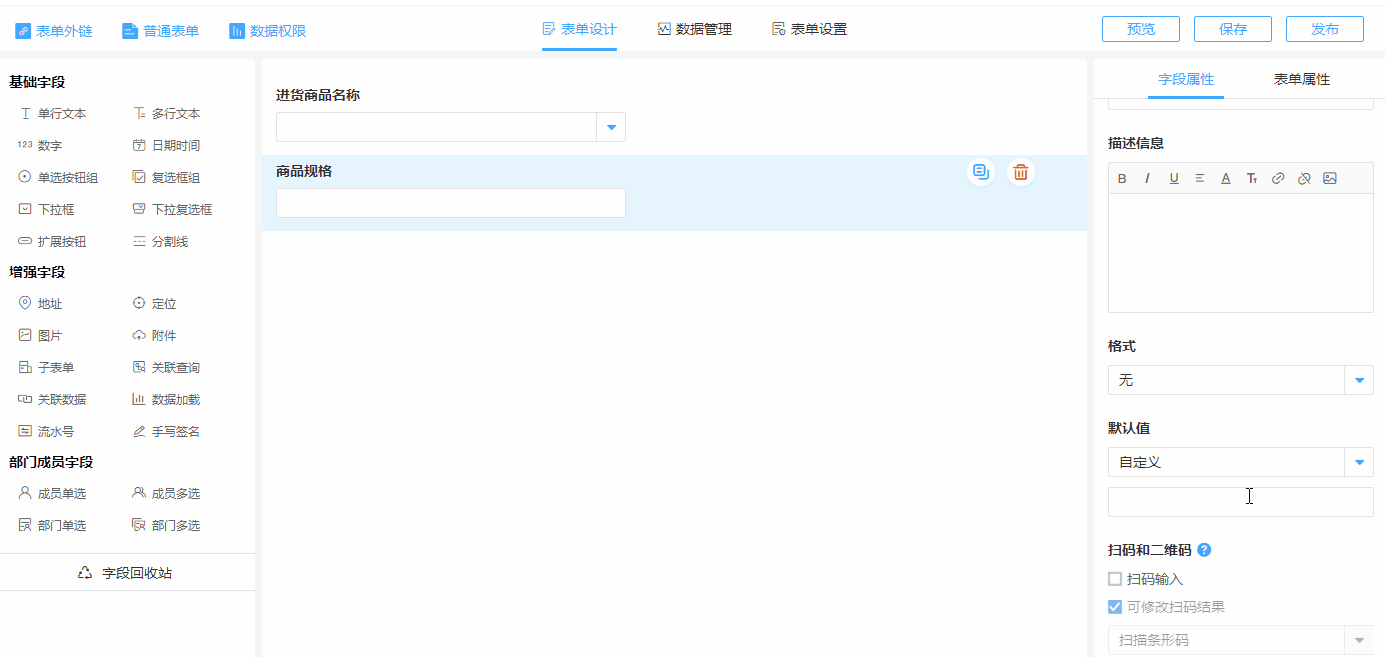Click the 预览 button
Viewport: 1385px width, 657px height.
pos(1140,30)
